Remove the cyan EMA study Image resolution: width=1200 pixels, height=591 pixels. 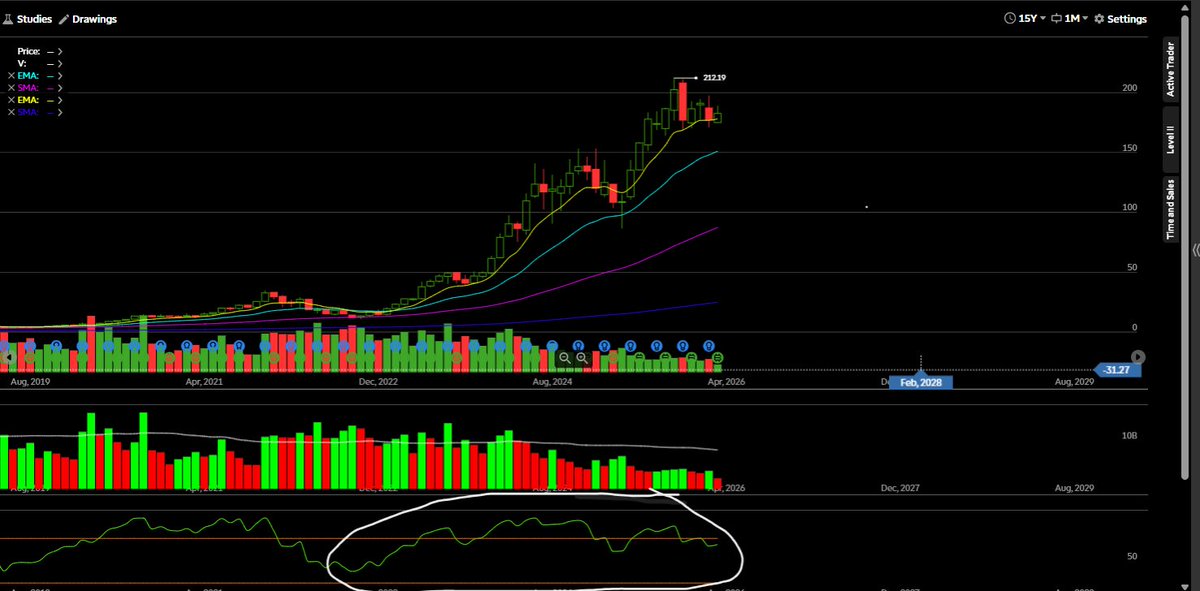coord(11,76)
